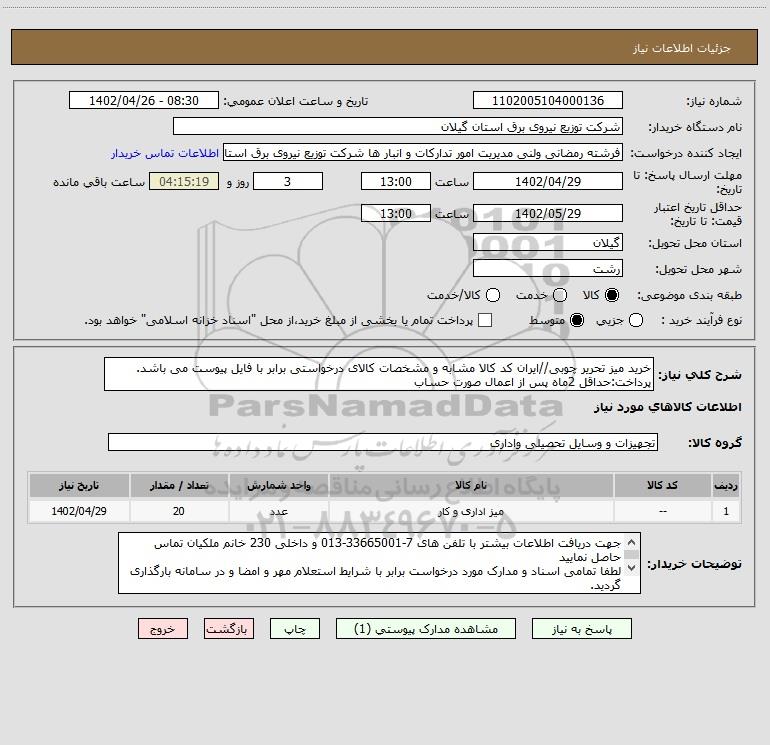
Task: Tick the اسناد خزانه اسلامی payment checkbox
Action: [x=485, y=320]
